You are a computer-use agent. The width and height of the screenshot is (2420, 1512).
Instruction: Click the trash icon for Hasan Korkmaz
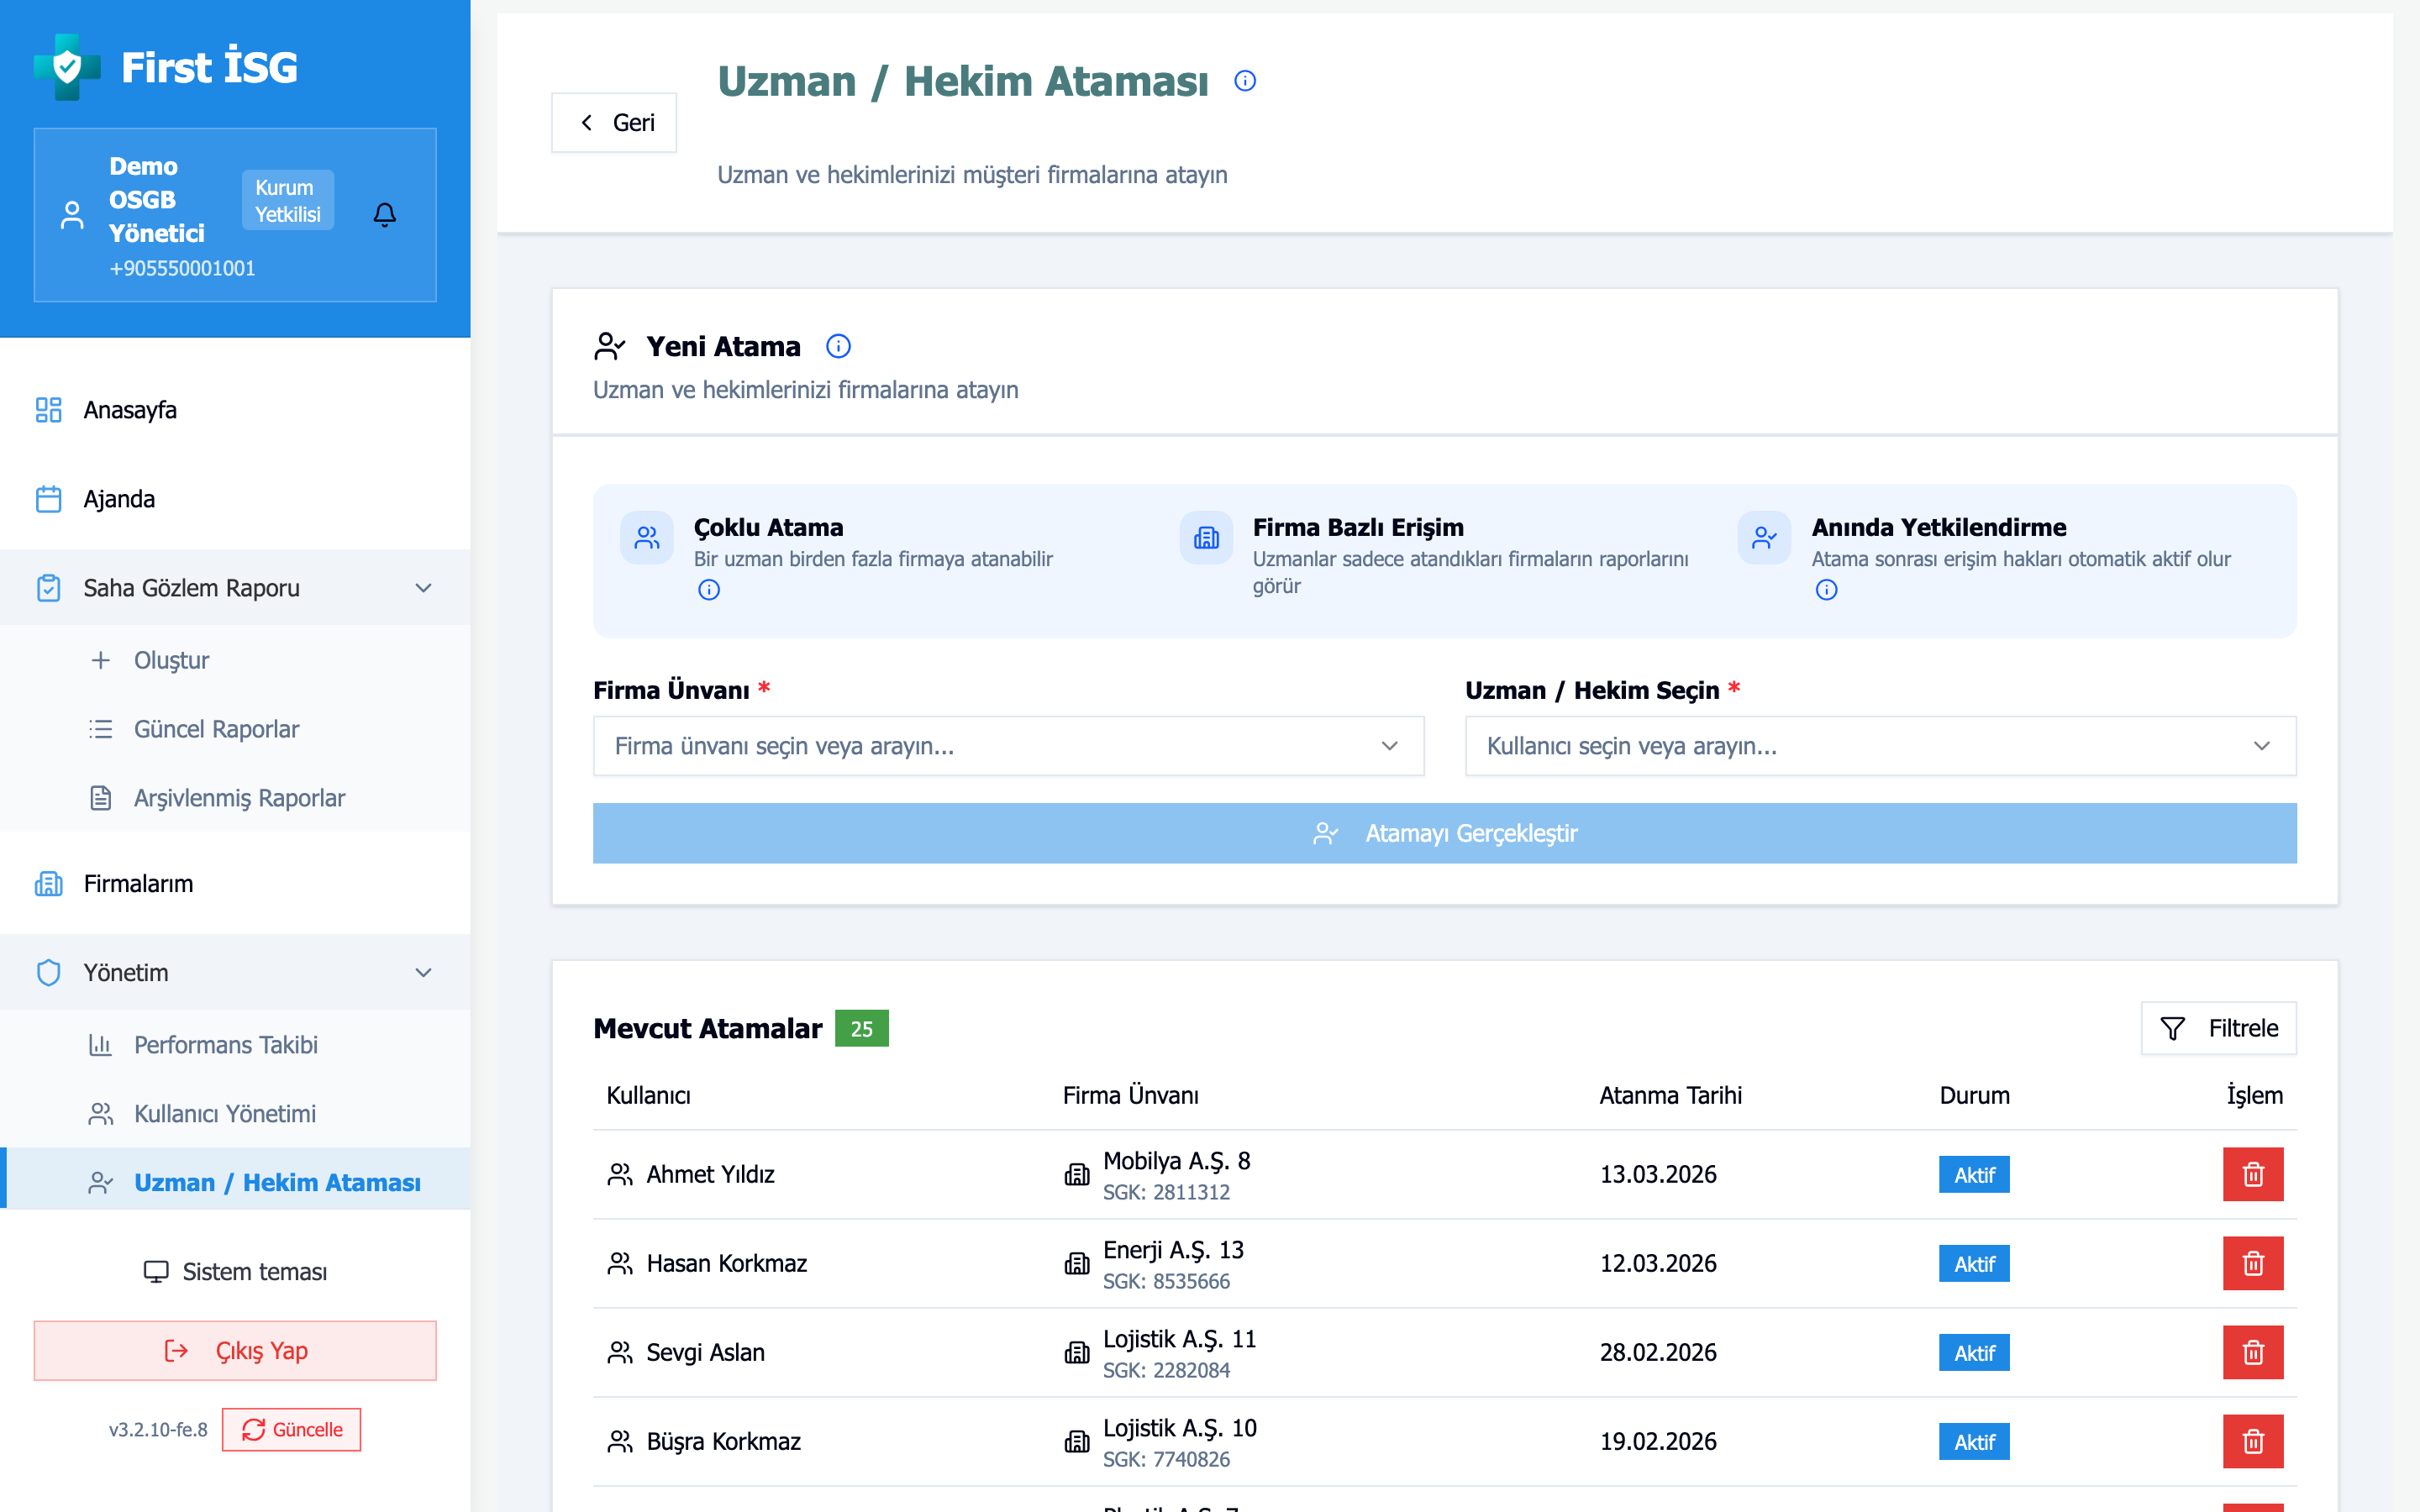2252,1263
